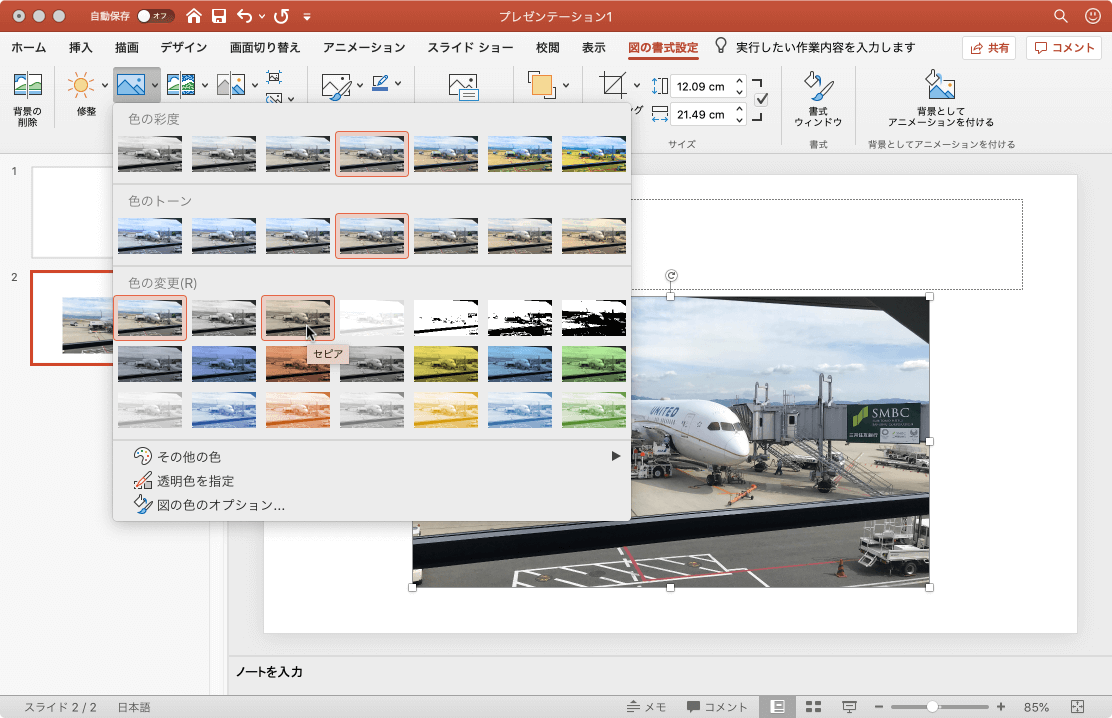
Task: Toggle the Notes (メモ) pane button
Action: (x=646, y=707)
